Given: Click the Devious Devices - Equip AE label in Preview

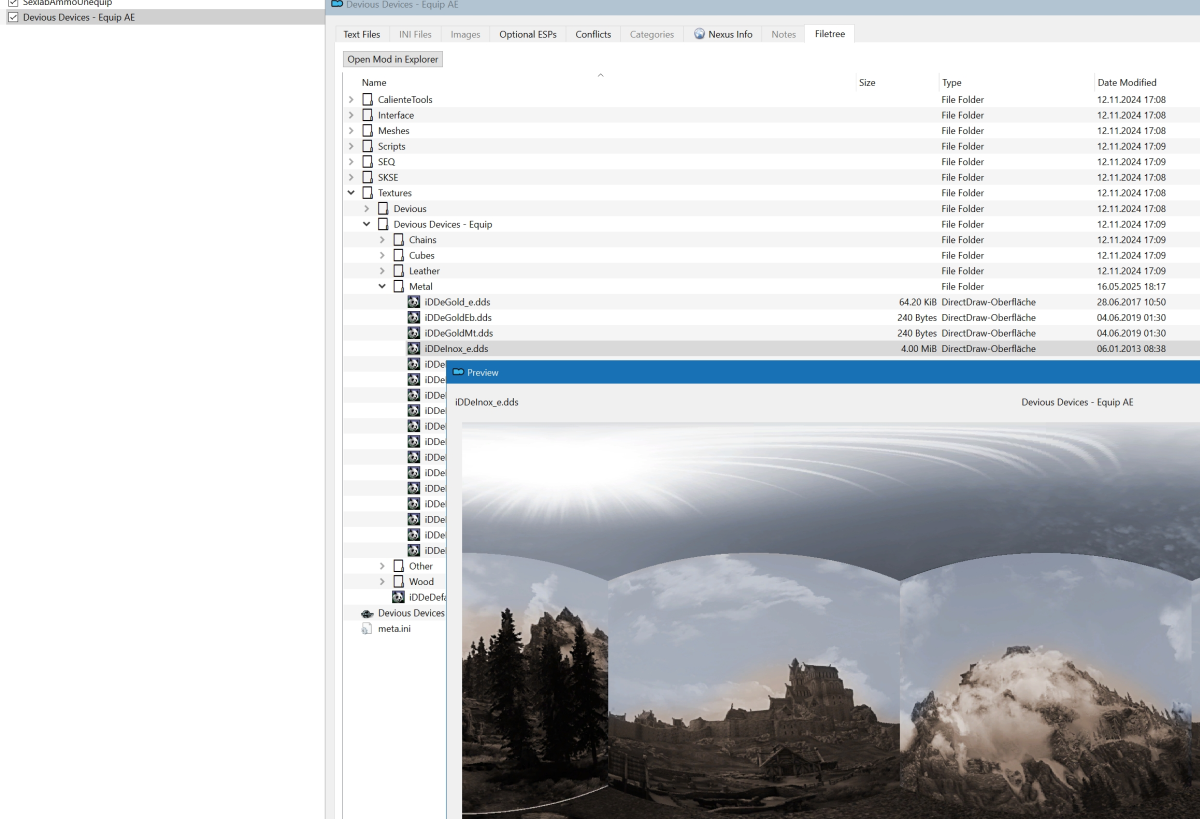Looking at the screenshot, I should coord(1077,402).
